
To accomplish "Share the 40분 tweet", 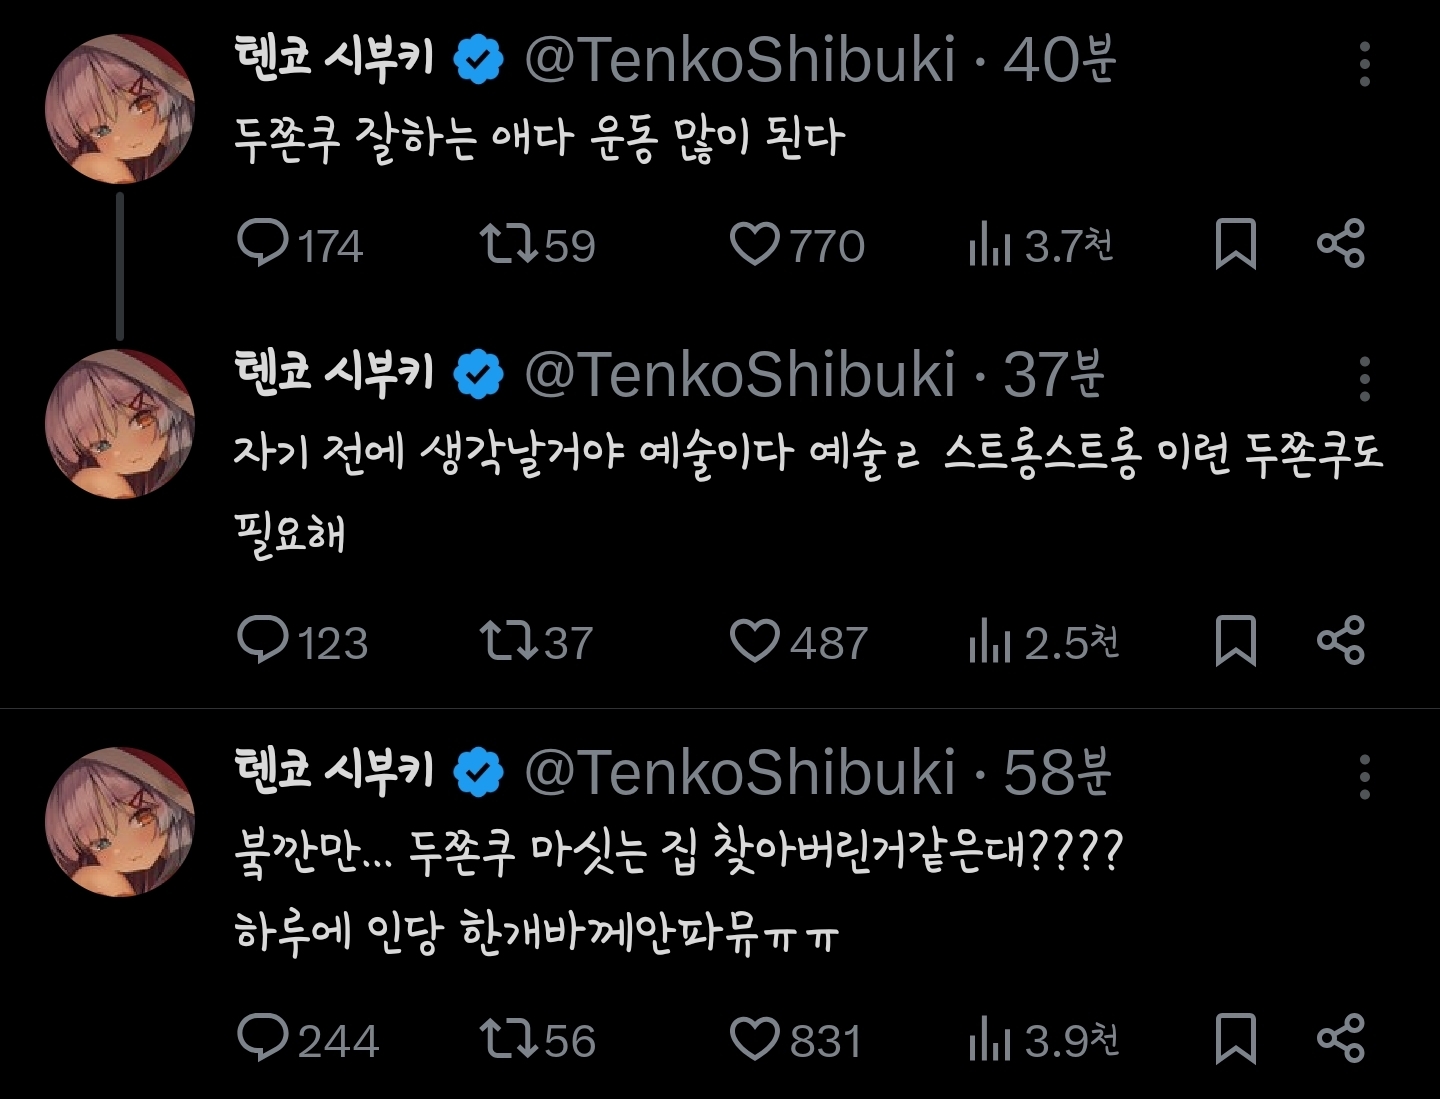I will (1341, 244).
